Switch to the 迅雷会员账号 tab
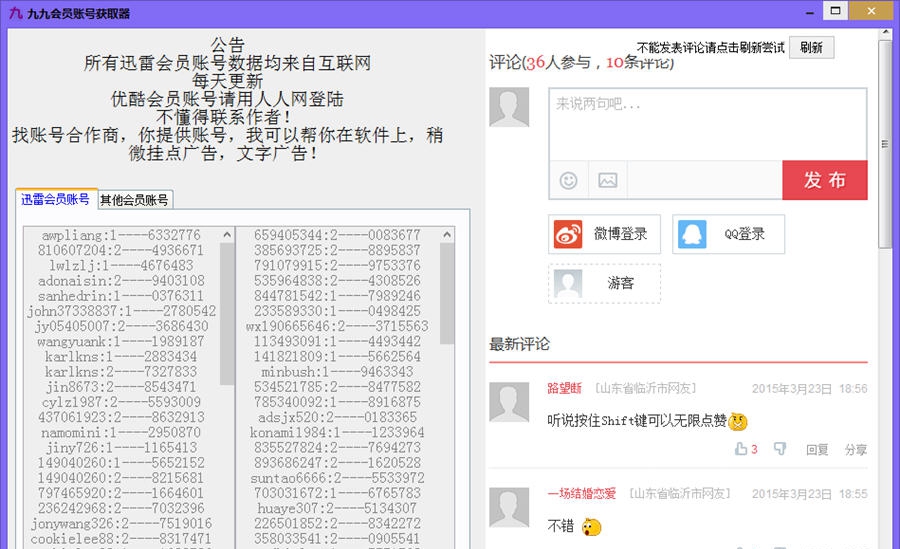 (x=56, y=199)
